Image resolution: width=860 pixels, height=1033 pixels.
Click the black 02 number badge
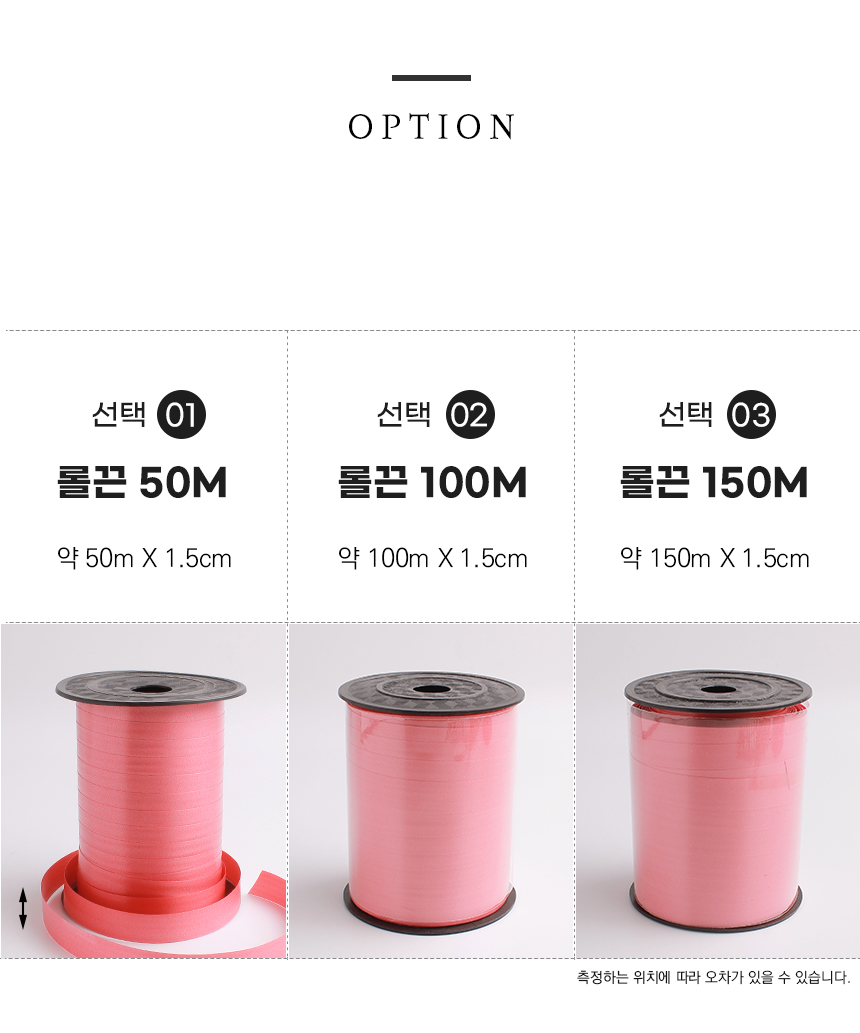(x=470, y=415)
